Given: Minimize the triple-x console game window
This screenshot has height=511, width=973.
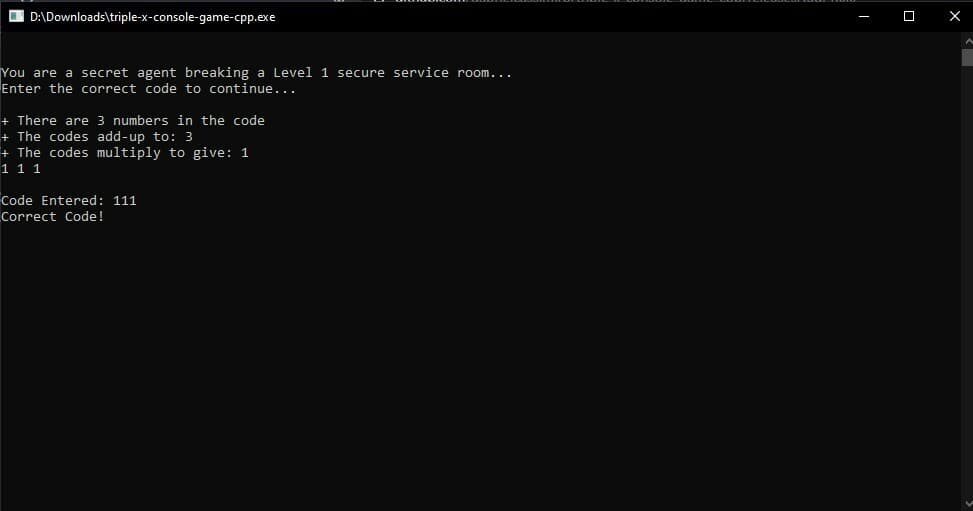Looking at the screenshot, I should (x=863, y=16).
